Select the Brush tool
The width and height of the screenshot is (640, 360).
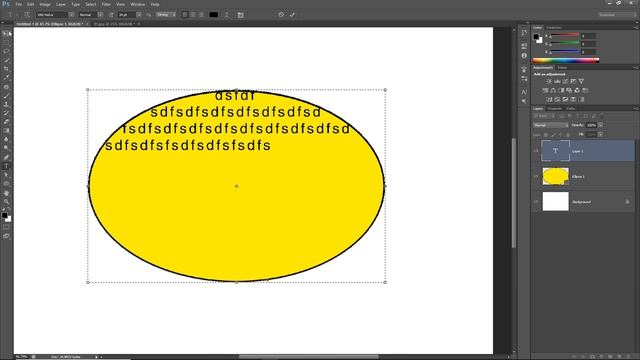(x=6, y=96)
